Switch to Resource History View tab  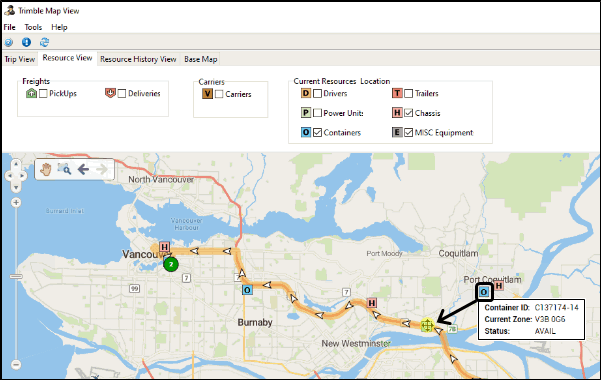click(x=138, y=59)
